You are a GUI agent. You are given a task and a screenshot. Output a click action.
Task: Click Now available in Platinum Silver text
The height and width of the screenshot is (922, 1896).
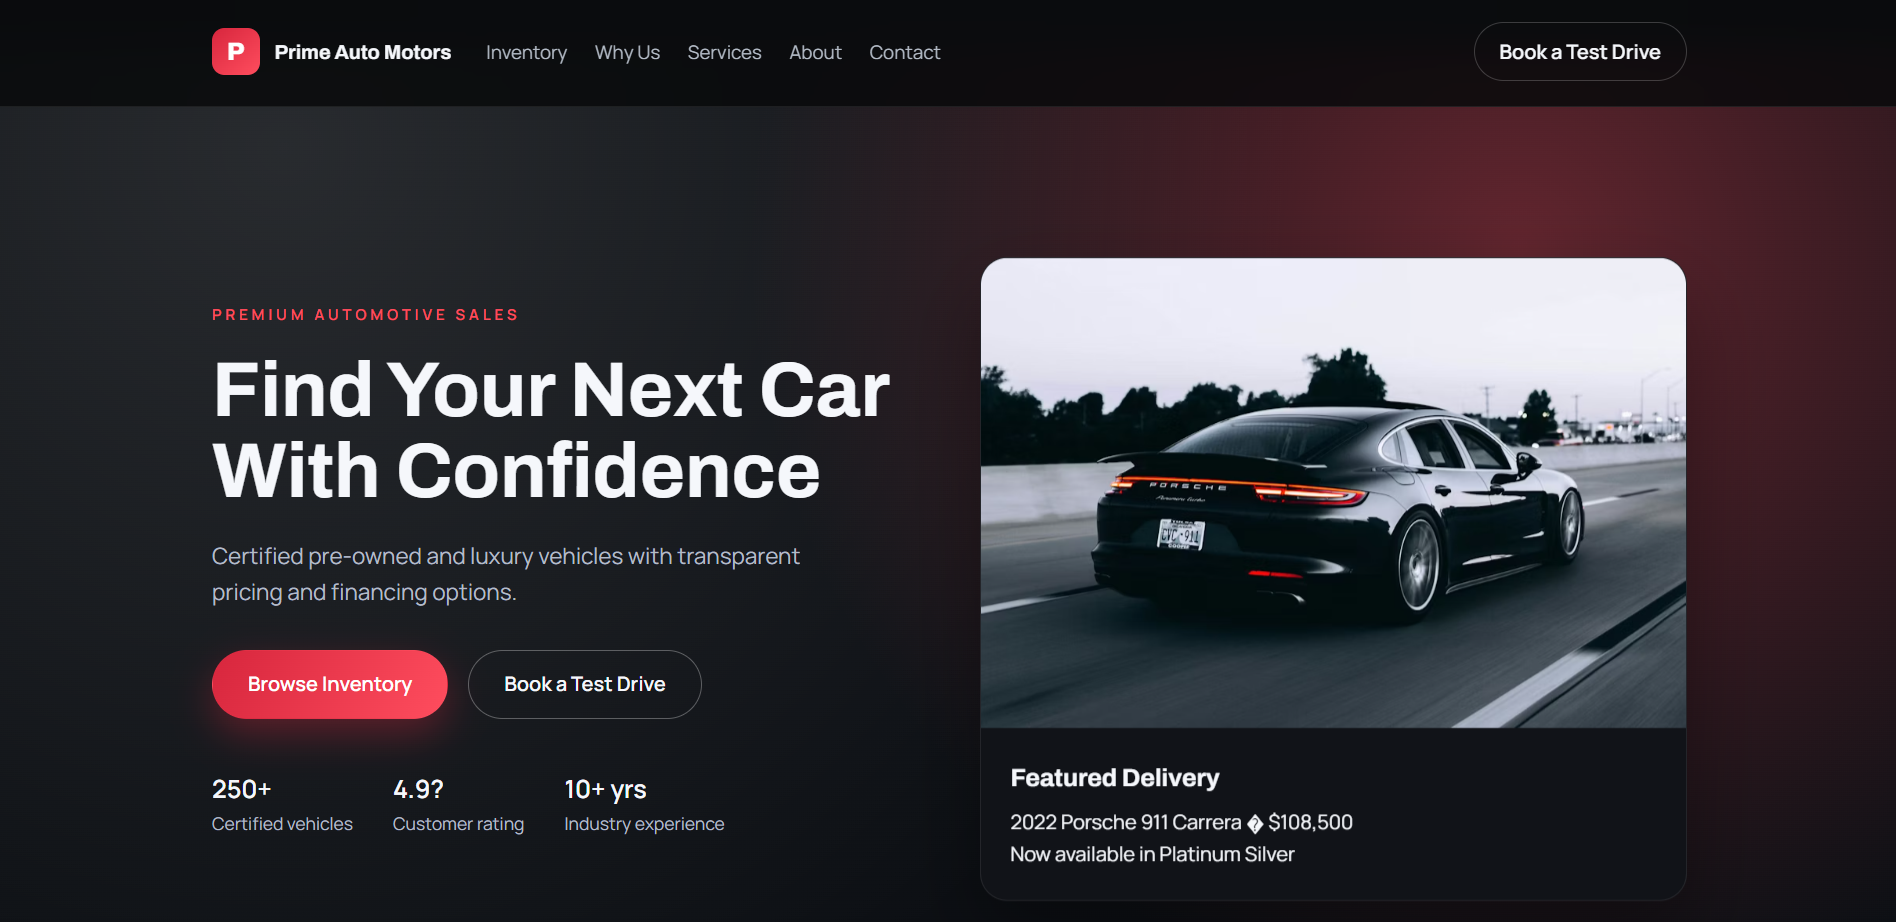(x=1152, y=854)
